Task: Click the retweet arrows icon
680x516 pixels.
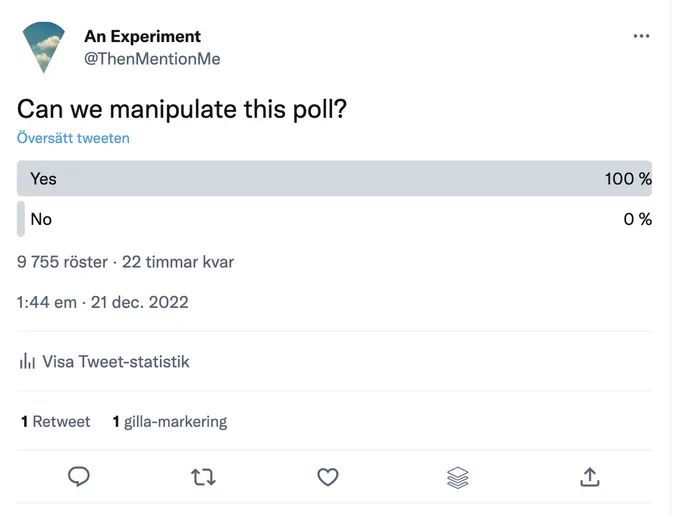Action: coord(203,477)
